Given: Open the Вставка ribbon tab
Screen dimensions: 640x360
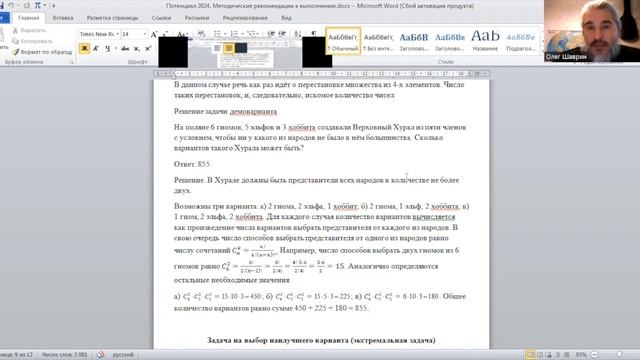Looking at the screenshot, I should [x=63, y=18].
